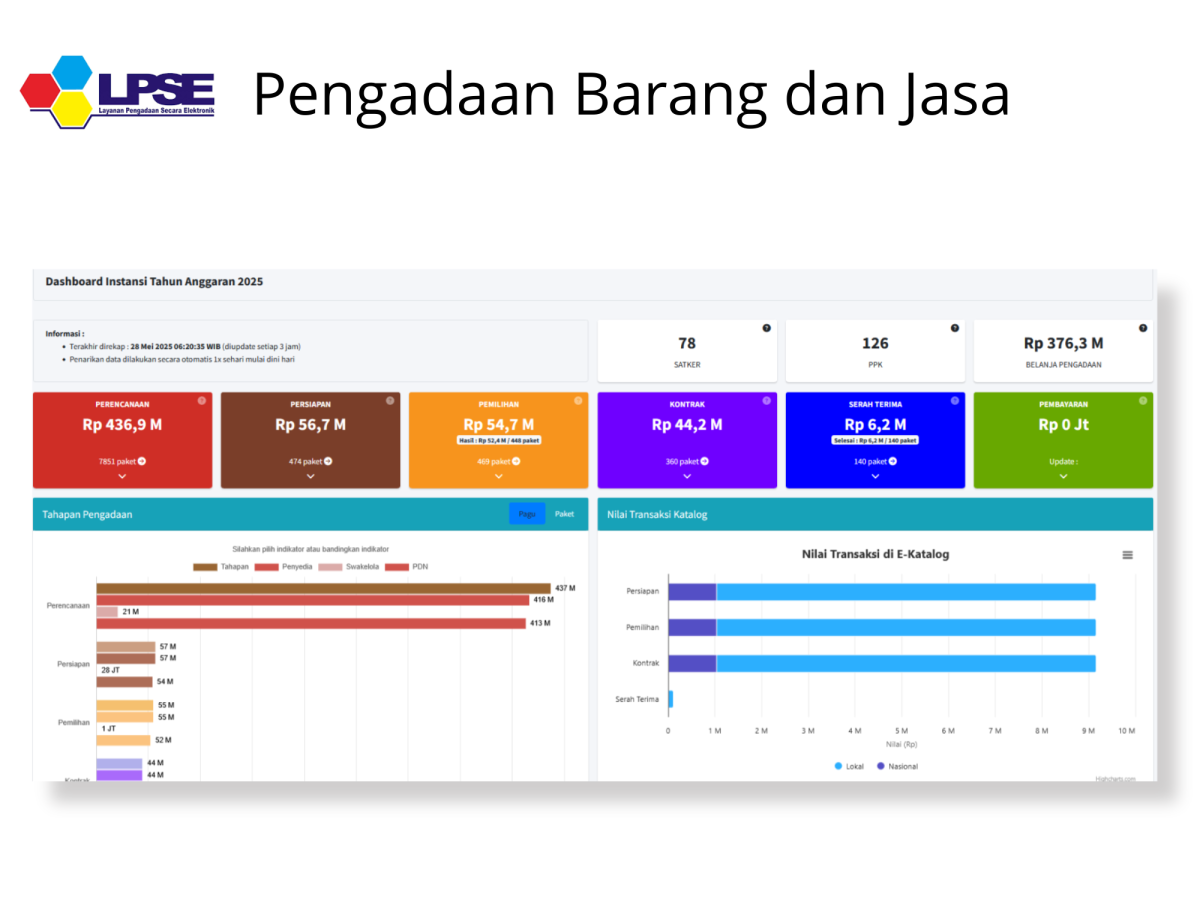
Task: Switch to the Paket tab
Action: (x=565, y=514)
